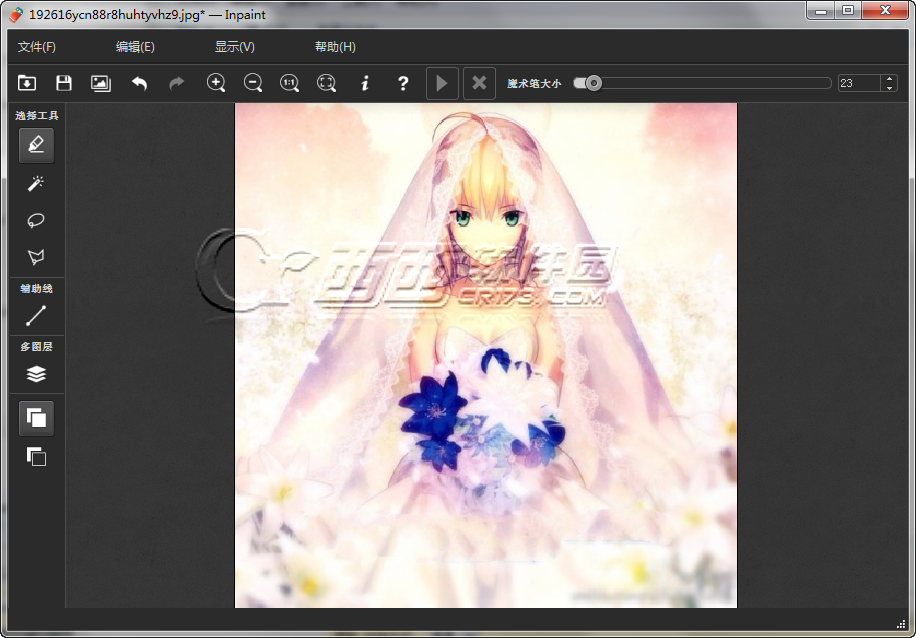Select the polygonal lasso tool

click(x=36, y=257)
